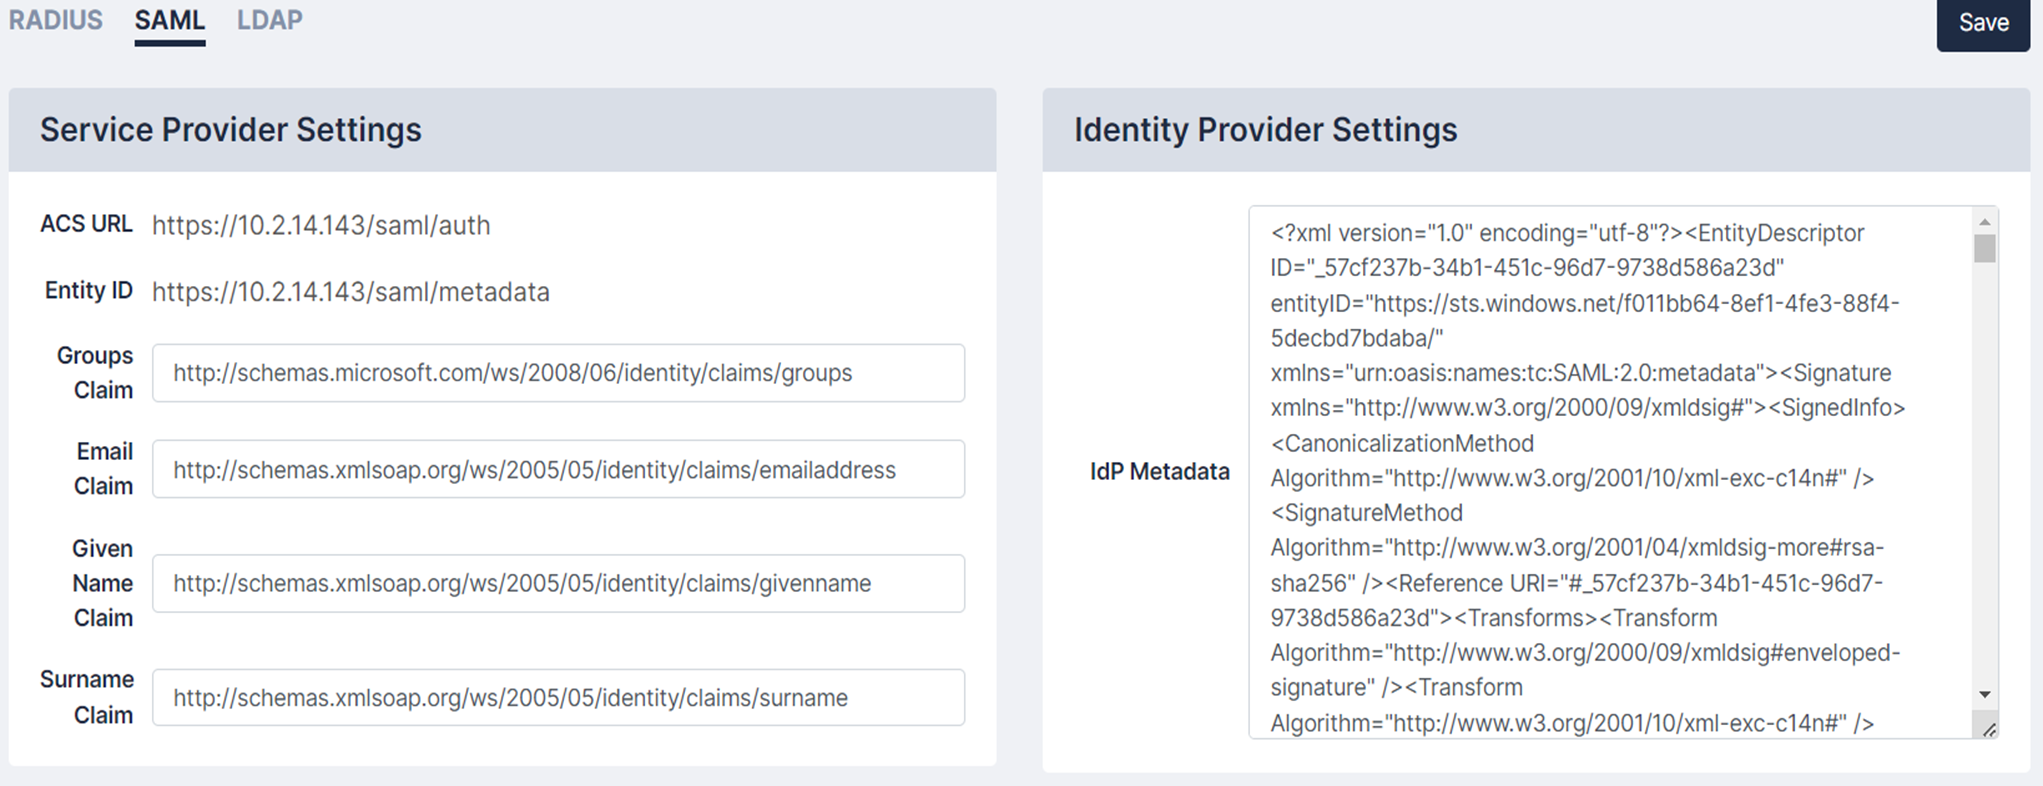
Task: Click the Service Provider Settings header
Action: click(x=231, y=130)
